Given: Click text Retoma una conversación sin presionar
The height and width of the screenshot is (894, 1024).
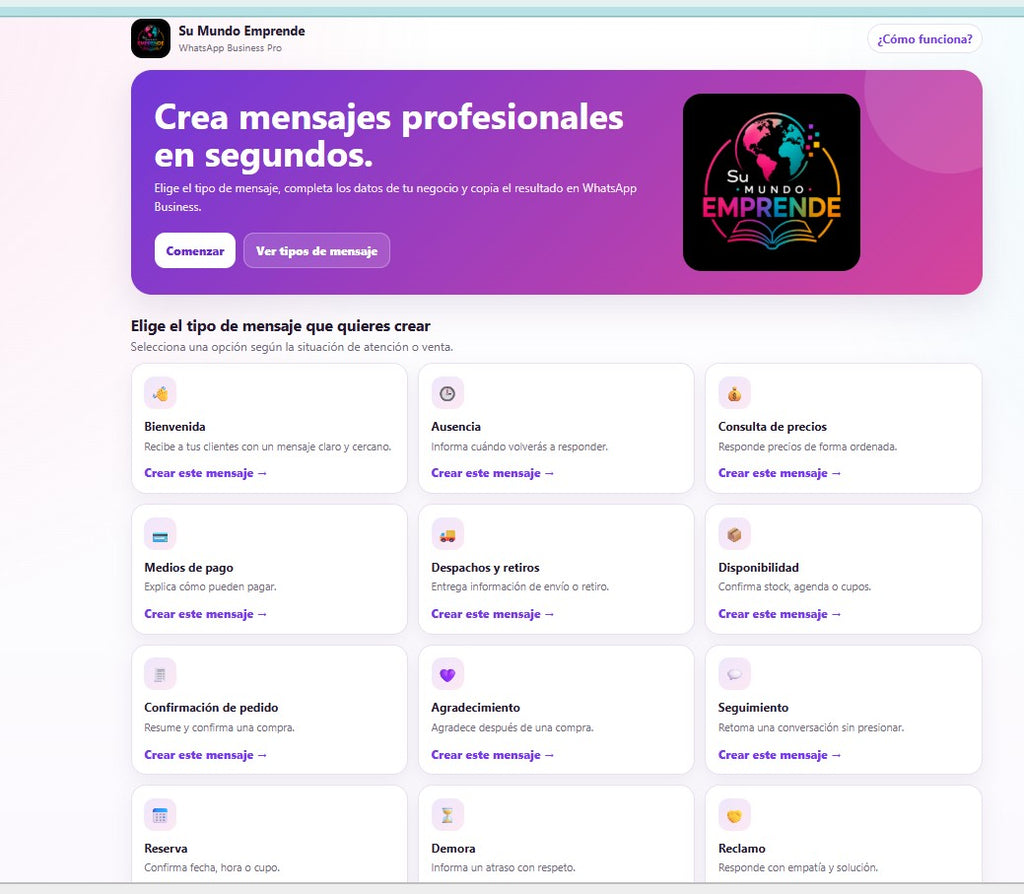Looking at the screenshot, I should pyautogui.click(x=811, y=728).
